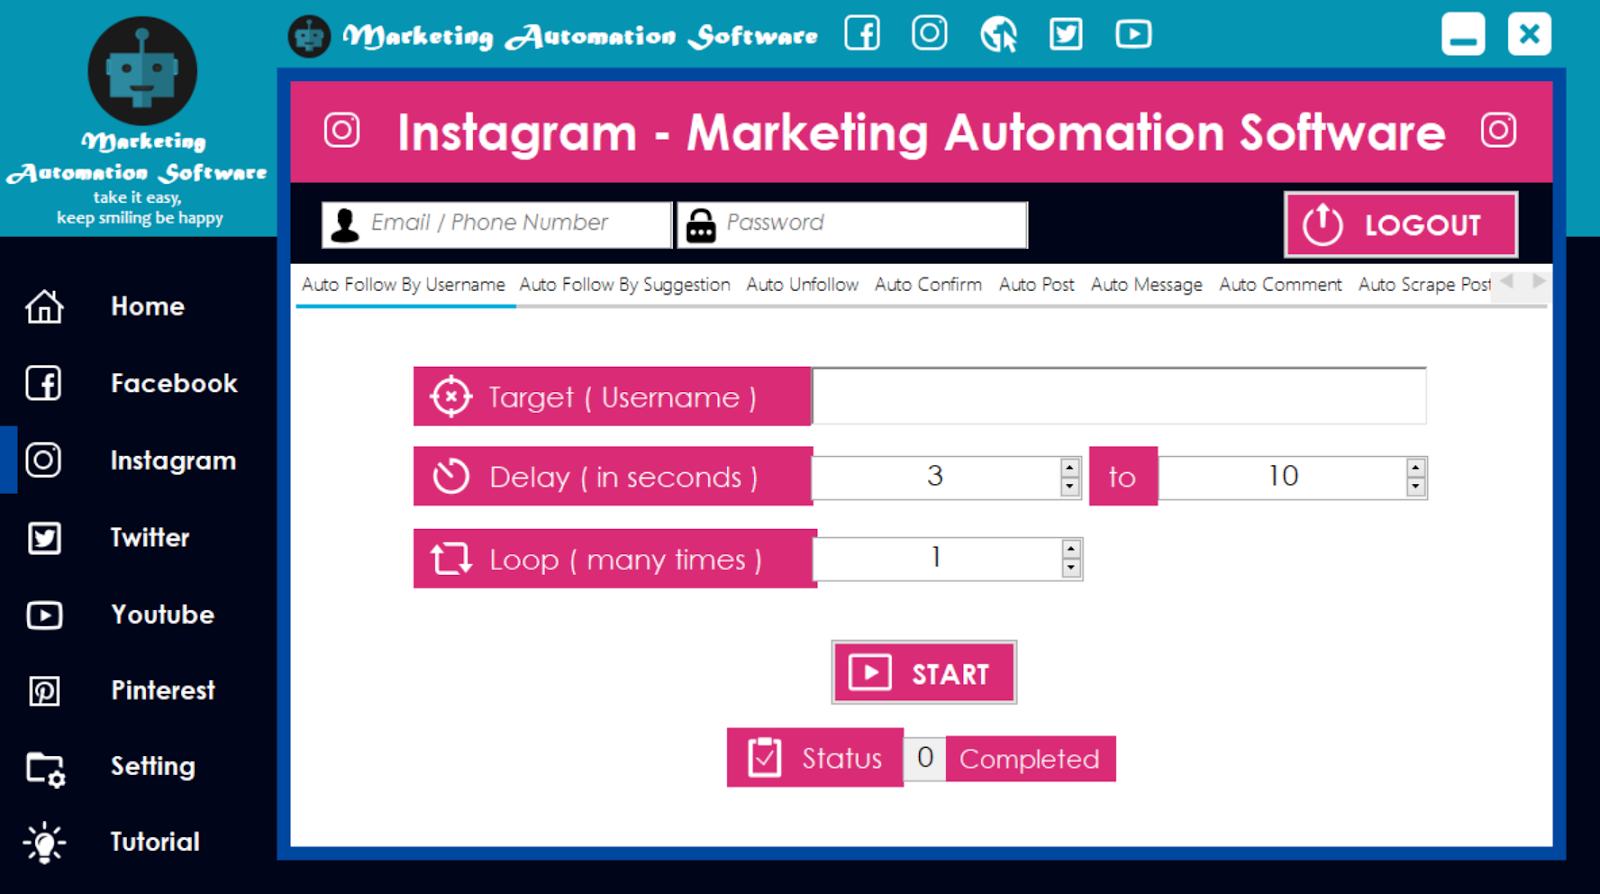Click the LOGOUT button

1401,225
